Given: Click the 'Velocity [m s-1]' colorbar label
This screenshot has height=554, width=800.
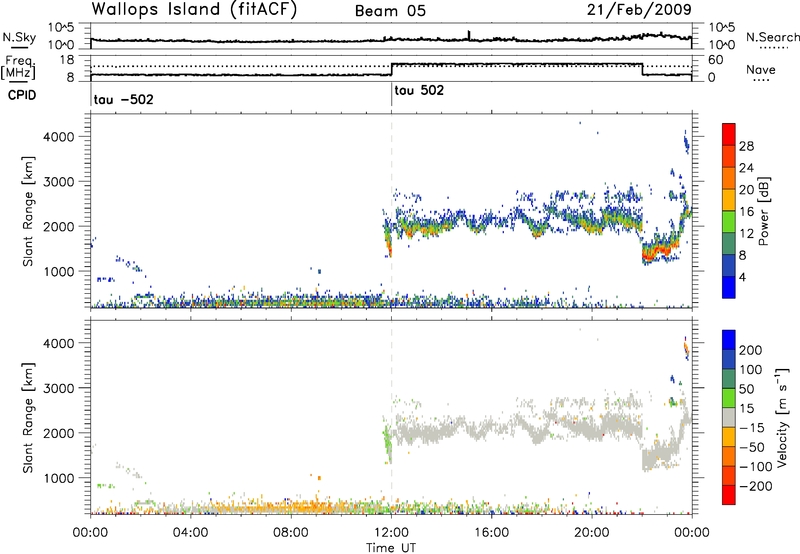Looking at the screenshot, I should click(x=782, y=417).
